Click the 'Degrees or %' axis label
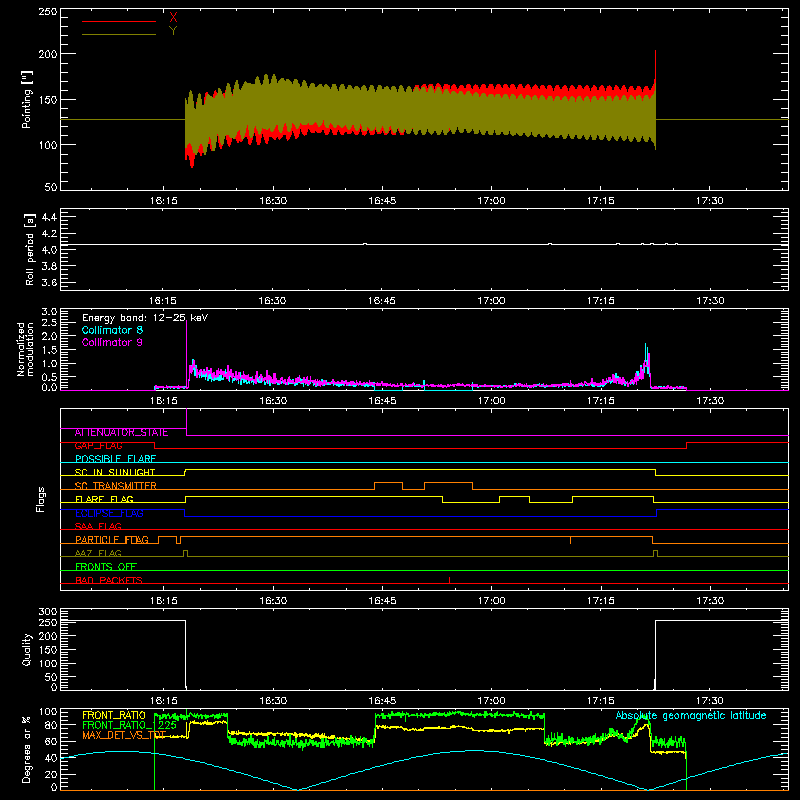The width and height of the screenshot is (800, 800). (27, 749)
